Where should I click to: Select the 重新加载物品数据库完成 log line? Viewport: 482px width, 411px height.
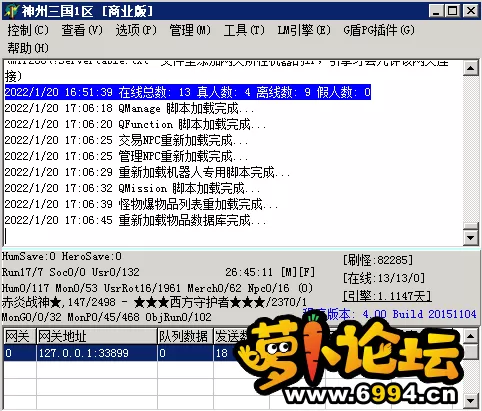pyautogui.click(x=135, y=220)
